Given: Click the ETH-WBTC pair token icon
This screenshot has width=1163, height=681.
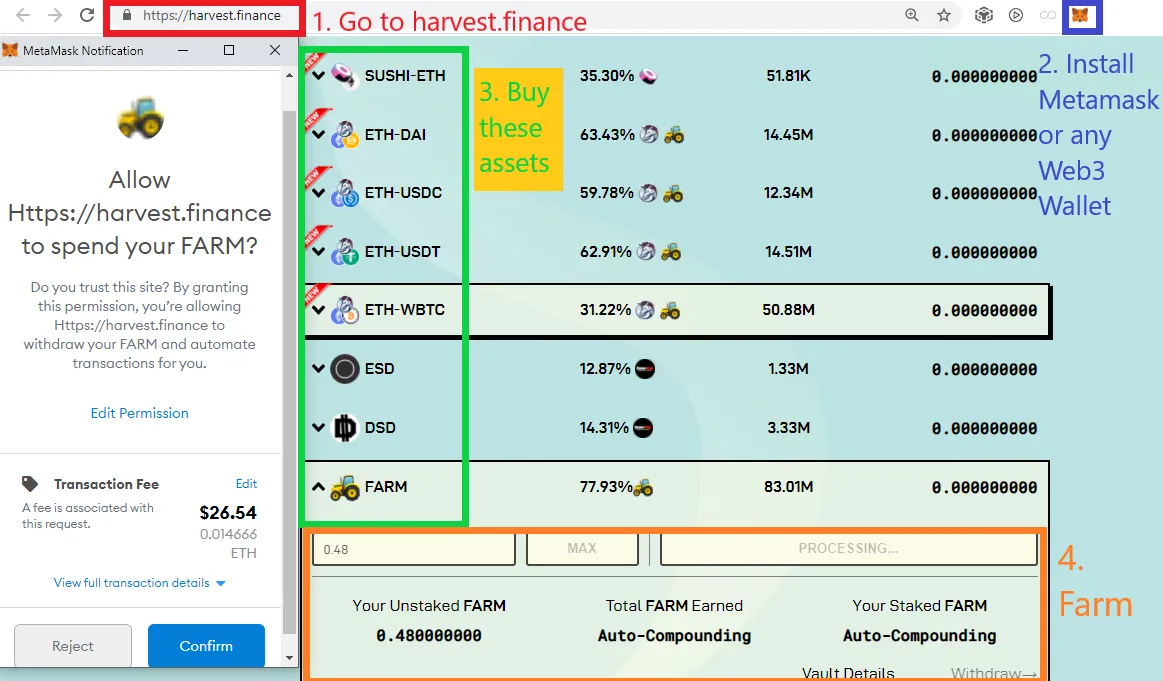Looking at the screenshot, I should tap(345, 310).
